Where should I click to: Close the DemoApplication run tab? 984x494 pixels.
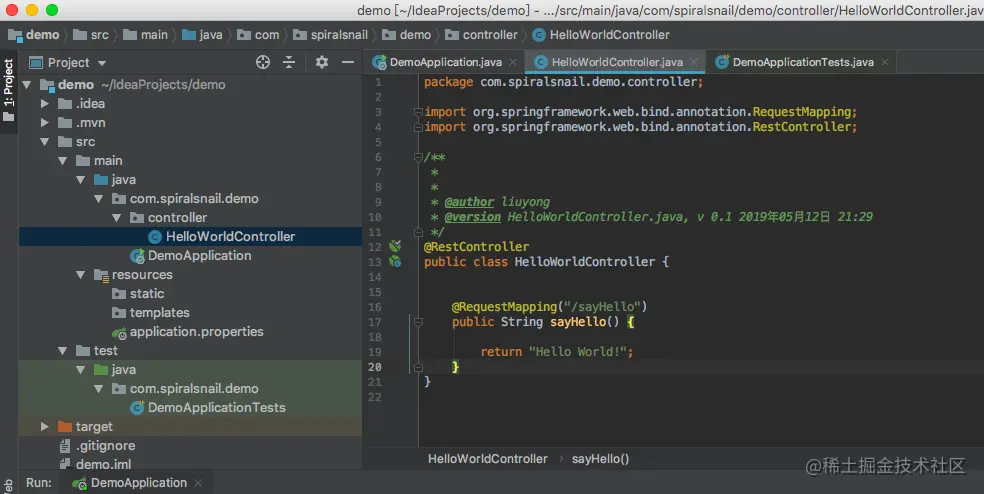198,483
